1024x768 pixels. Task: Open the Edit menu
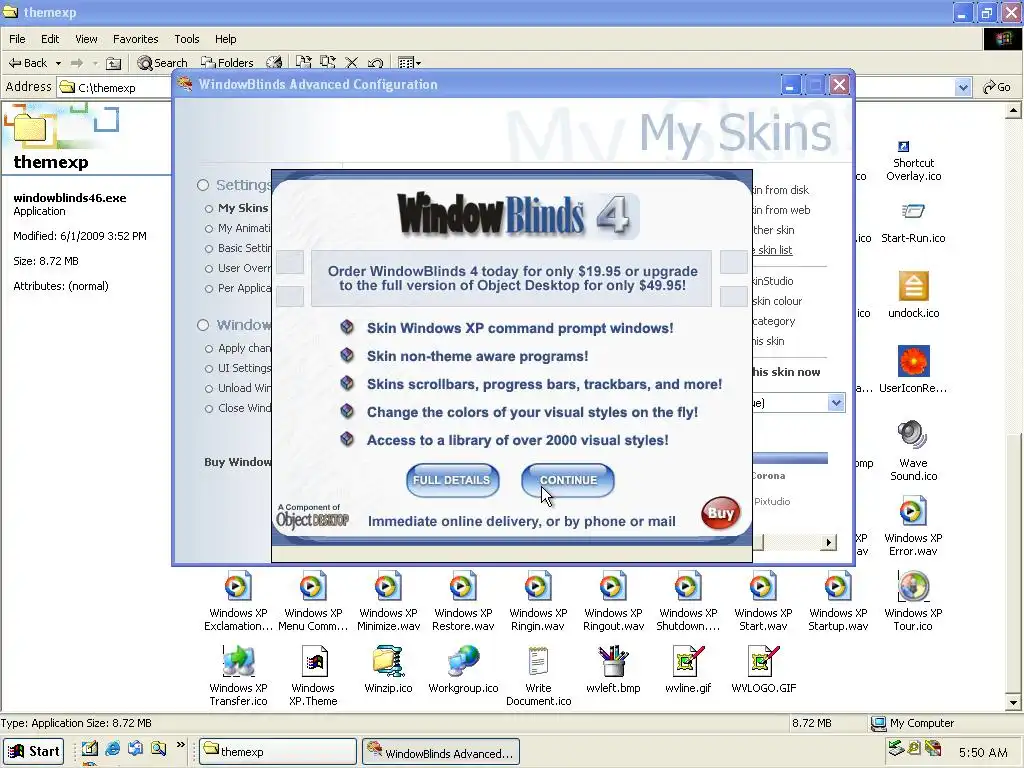click(x=50, y=39)
